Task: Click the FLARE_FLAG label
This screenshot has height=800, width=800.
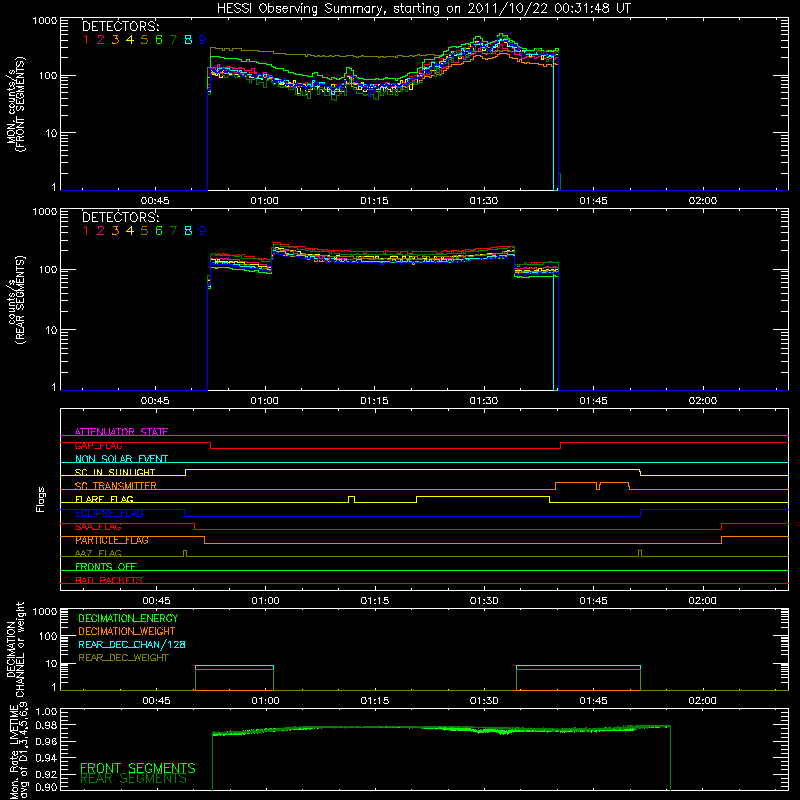Action: click(x=104, y=499)
